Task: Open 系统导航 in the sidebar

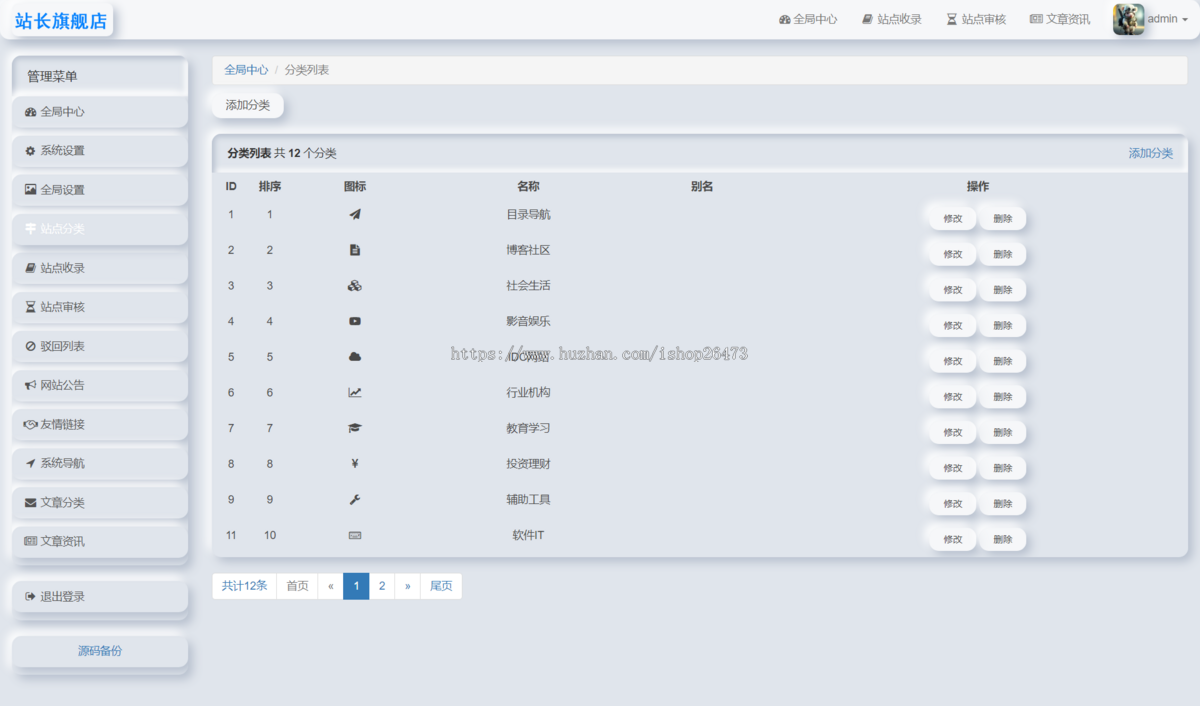Action: pos(100,463)
